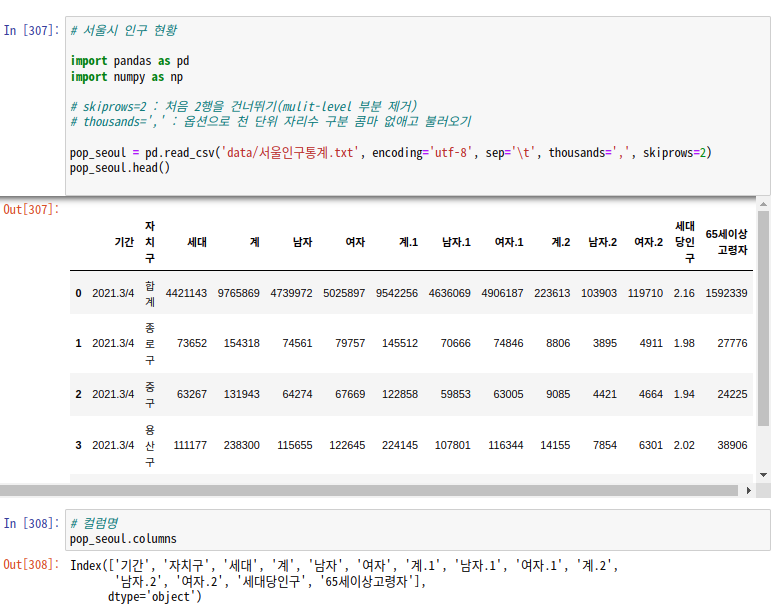Click the vertical scrollbar up arrow in output

[x=764, y=204]
